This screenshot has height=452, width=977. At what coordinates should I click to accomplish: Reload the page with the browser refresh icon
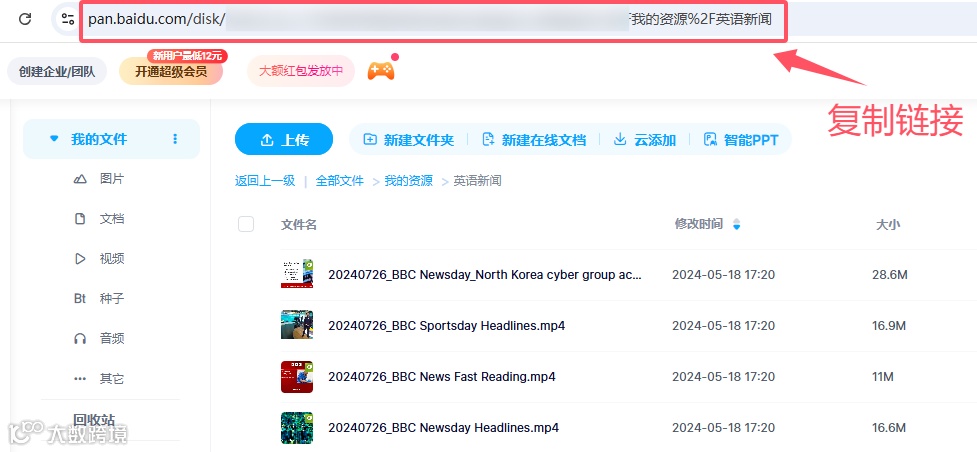pyautogui.click(x=25, y=19)
